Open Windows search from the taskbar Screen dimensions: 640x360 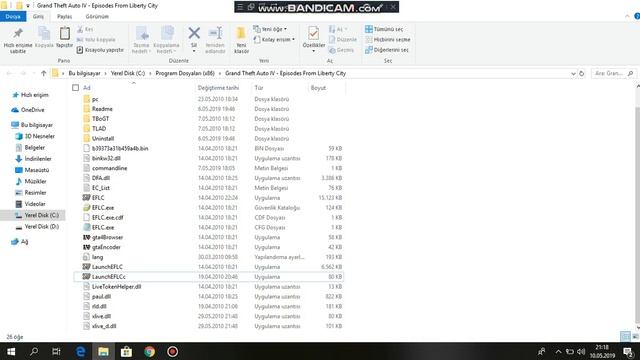pos(34,351)
